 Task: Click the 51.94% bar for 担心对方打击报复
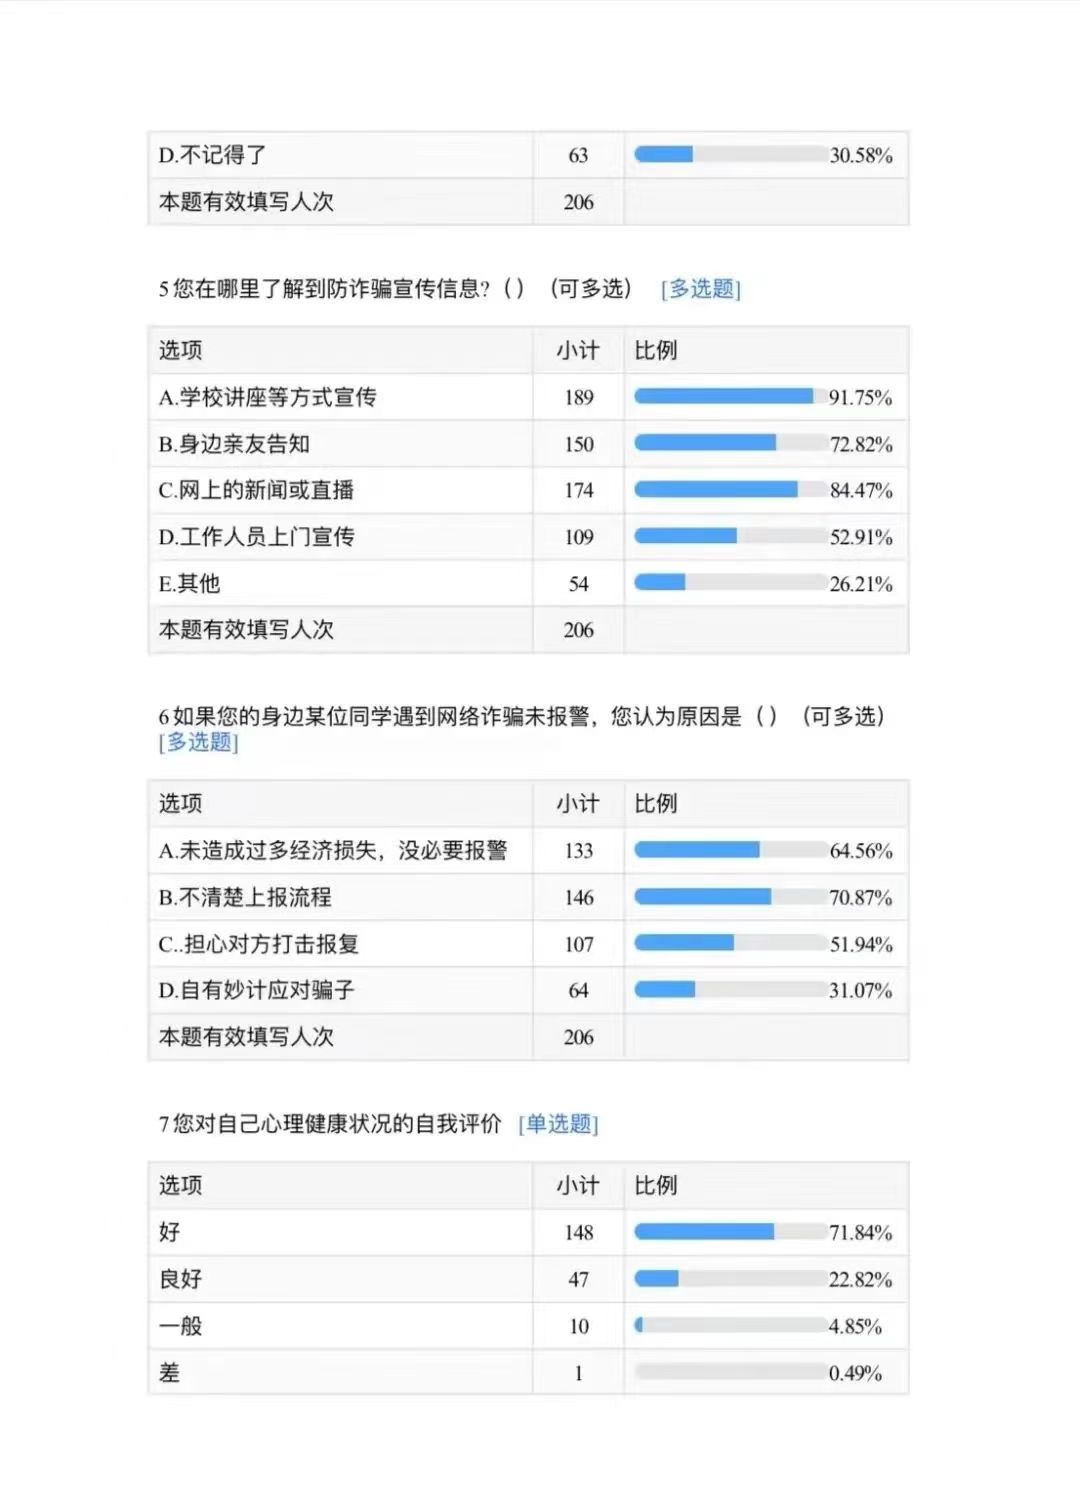pyautogui.click(x=730, y=943)
